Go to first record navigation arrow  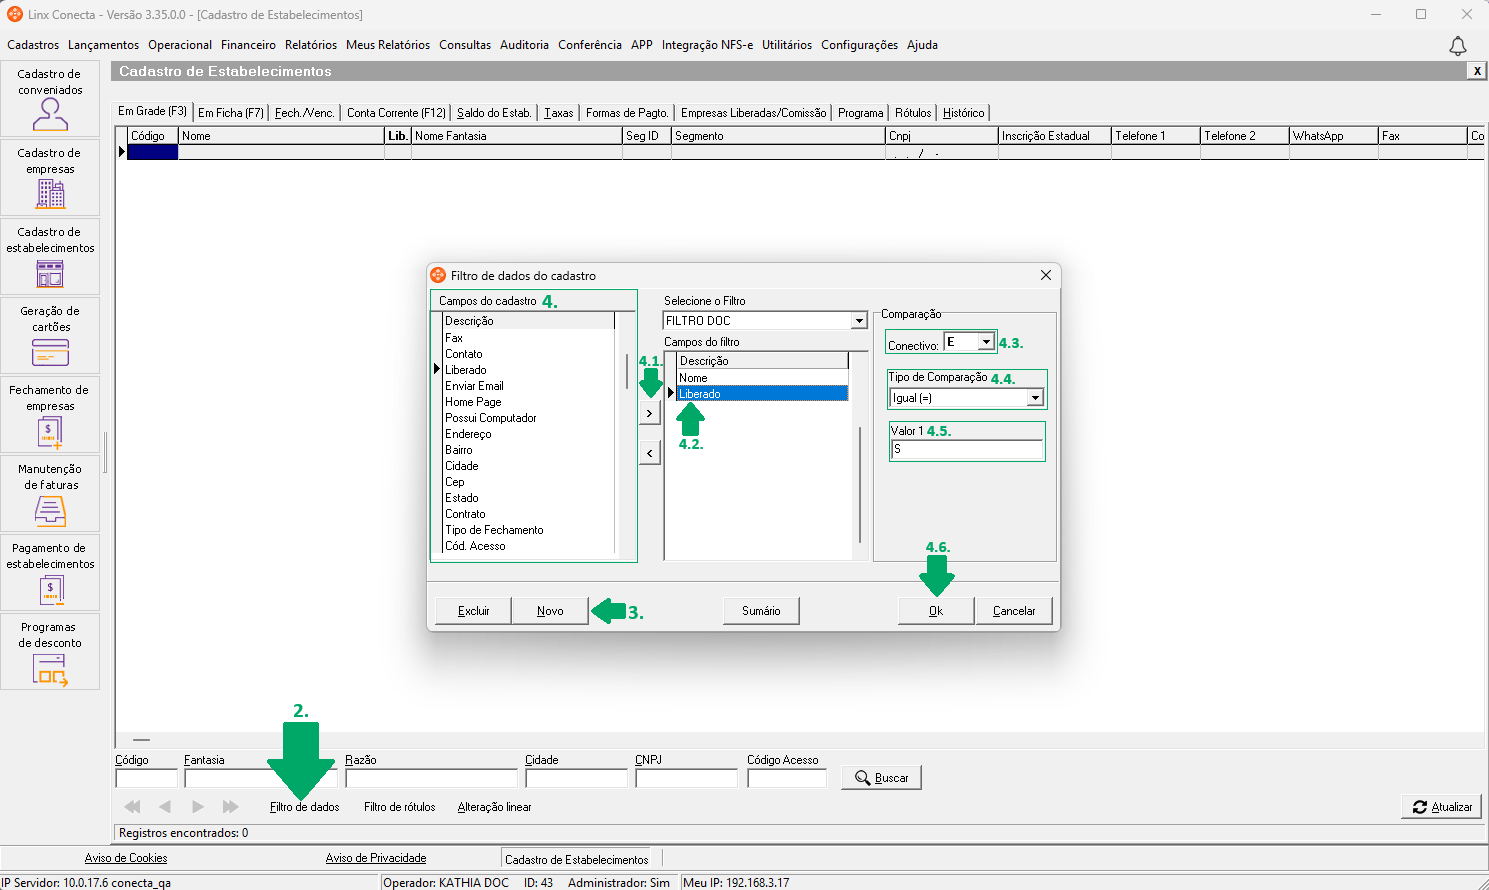click(x=132, y=807)
